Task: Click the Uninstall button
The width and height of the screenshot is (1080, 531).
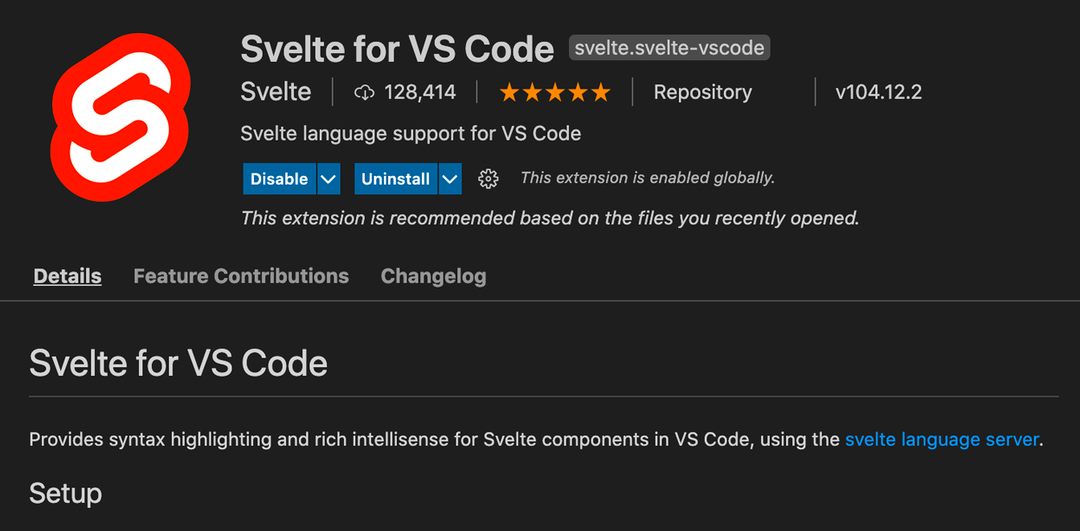Action: pyautogui.click(x=395, y=179)
